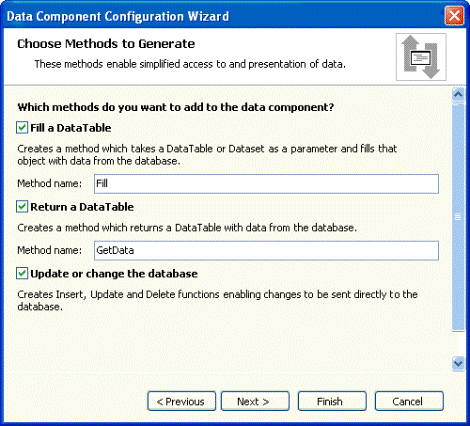Click the 'Update or change the database' label
The height and width of the screenshot is (426, 470).
[114, 274]
